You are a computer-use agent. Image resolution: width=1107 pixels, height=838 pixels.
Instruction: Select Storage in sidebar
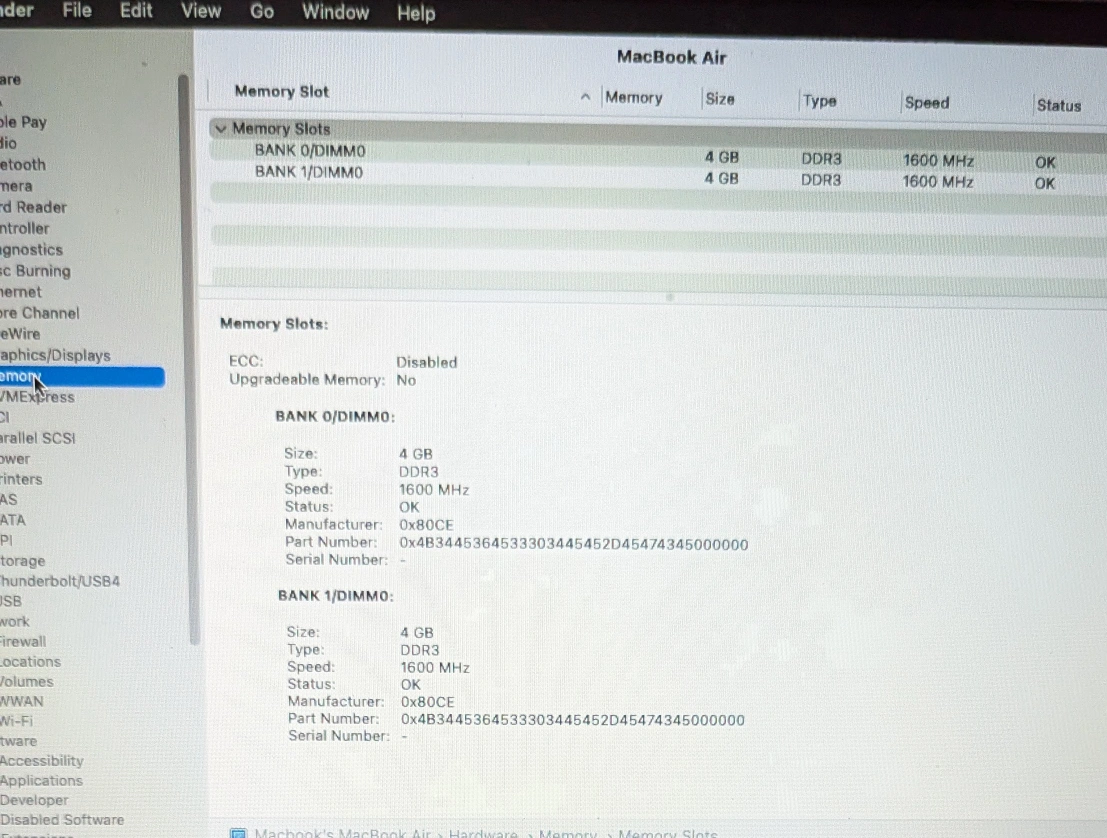[23, 561]
